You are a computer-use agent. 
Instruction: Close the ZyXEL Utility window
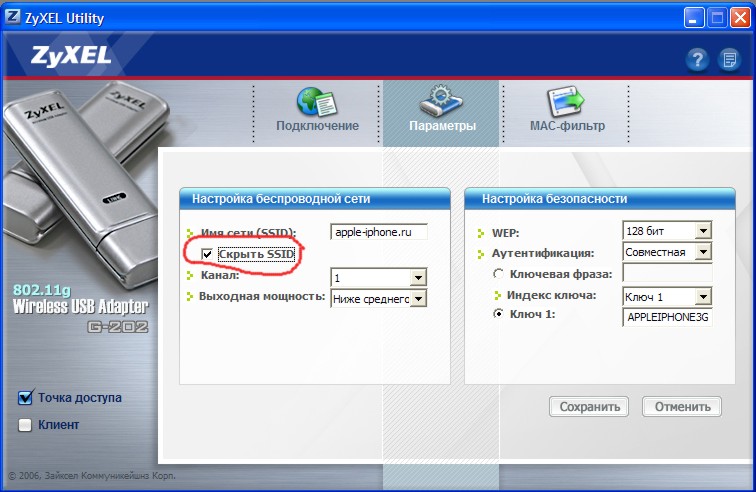[740, 18]
